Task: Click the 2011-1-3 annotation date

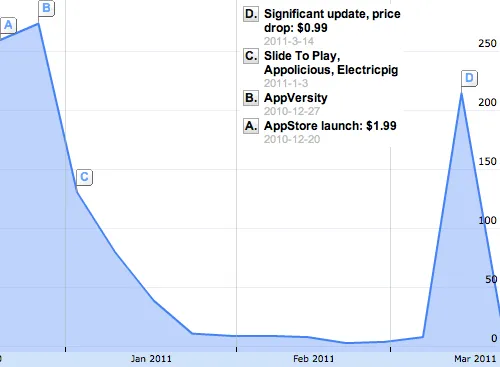Action: (286, 83)
